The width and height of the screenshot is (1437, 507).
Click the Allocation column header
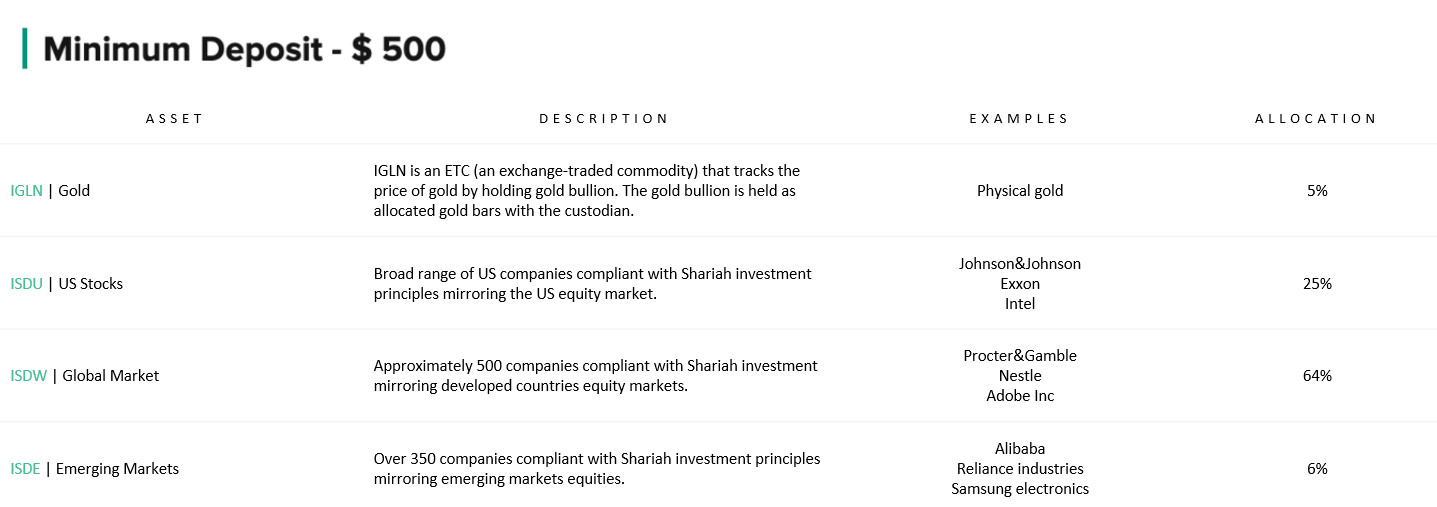[1316, 118]
